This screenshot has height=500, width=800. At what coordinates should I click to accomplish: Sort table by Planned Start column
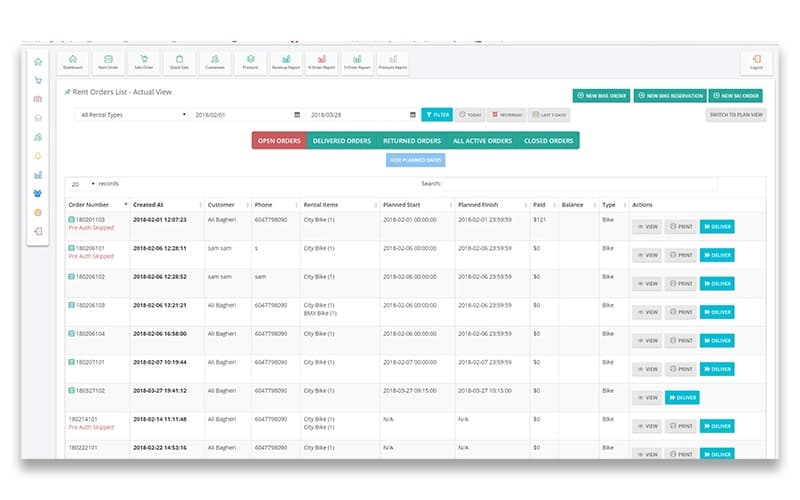click(417, 205)
